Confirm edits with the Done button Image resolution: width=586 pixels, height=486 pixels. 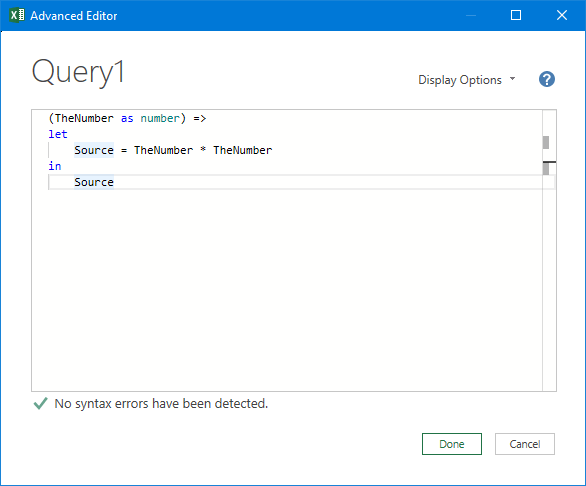point(451,444)
